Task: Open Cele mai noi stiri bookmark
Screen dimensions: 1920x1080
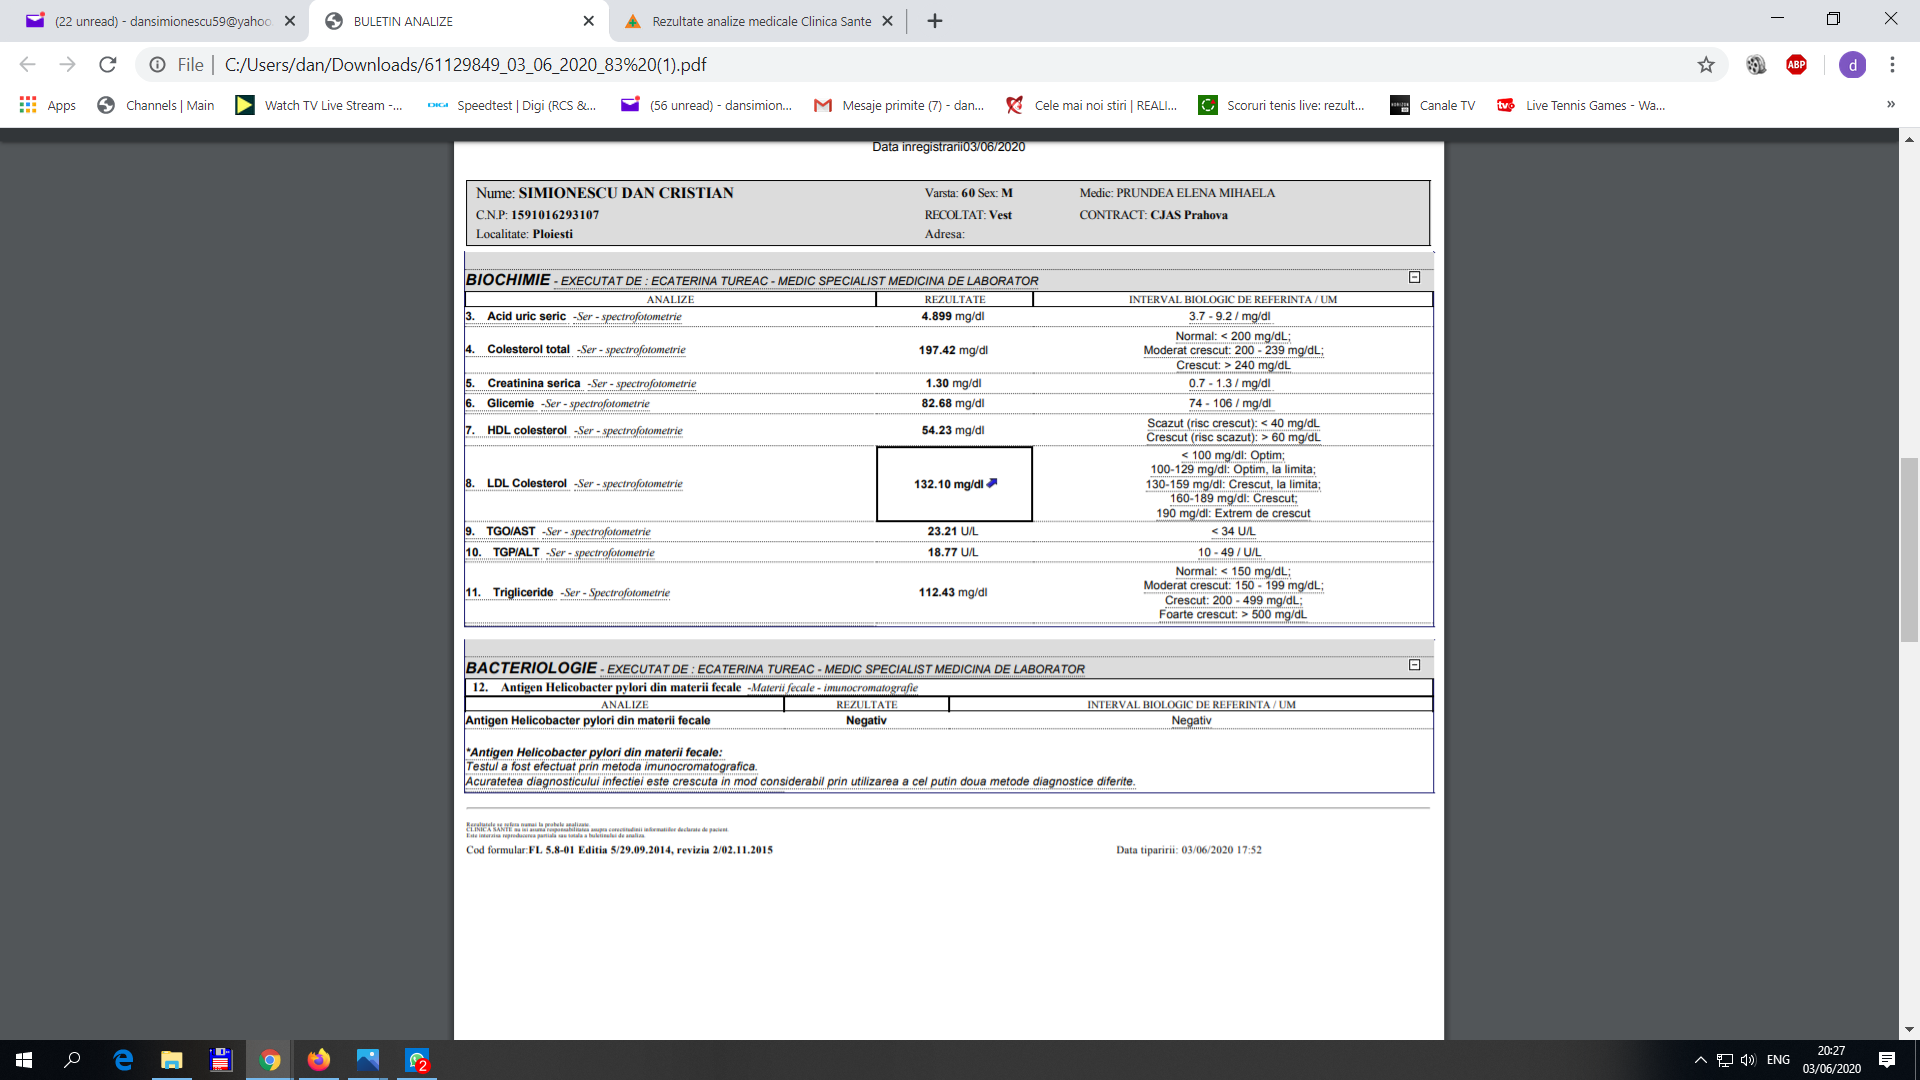Action: click(1091, 105)
